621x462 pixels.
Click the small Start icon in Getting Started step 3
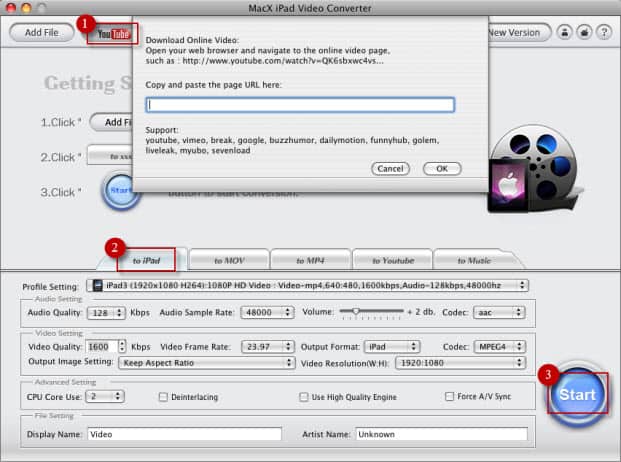point(120,192)
